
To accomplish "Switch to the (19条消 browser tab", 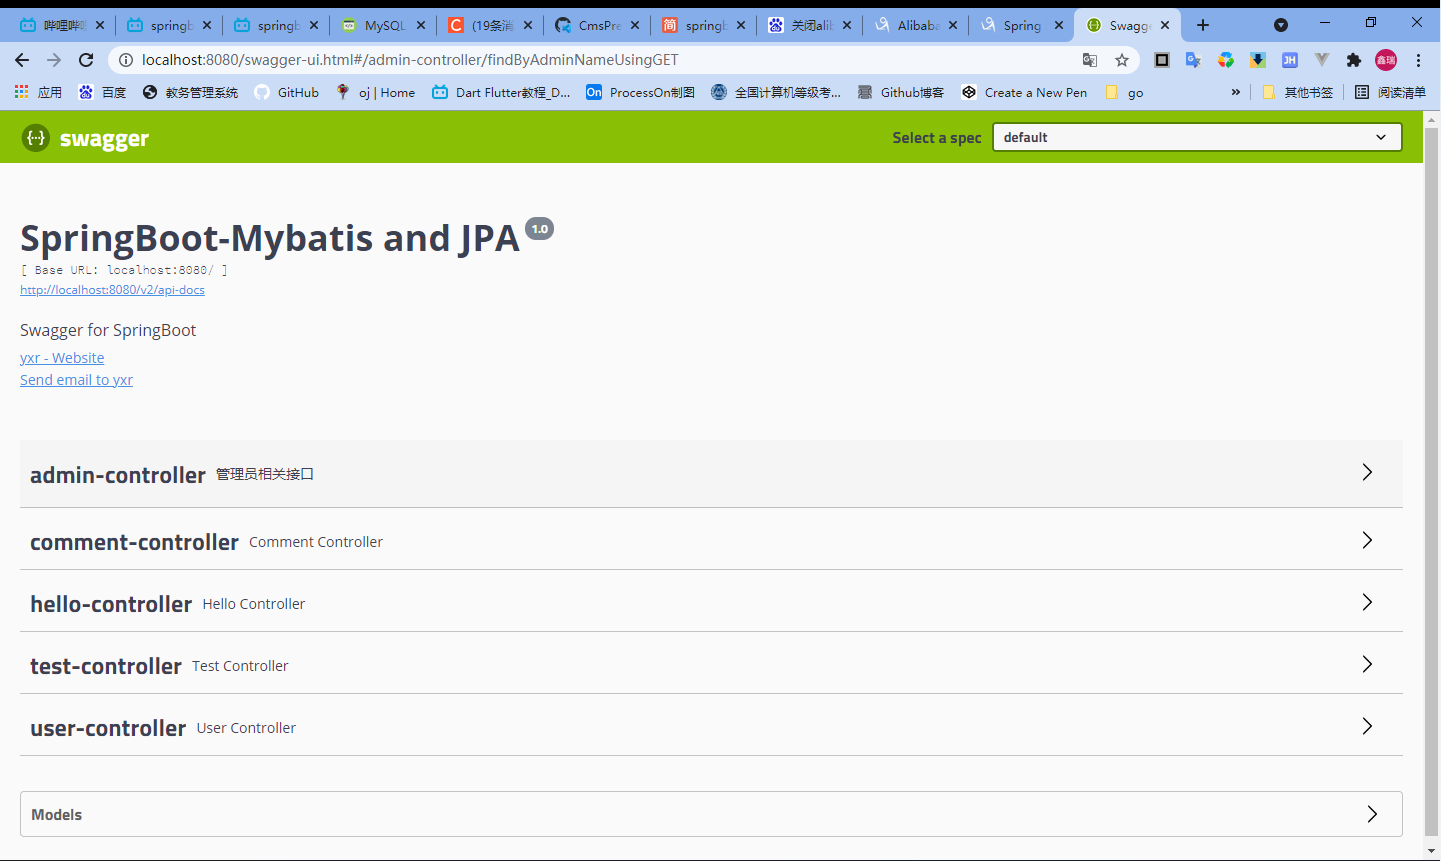I will click(x=489, y=25).
